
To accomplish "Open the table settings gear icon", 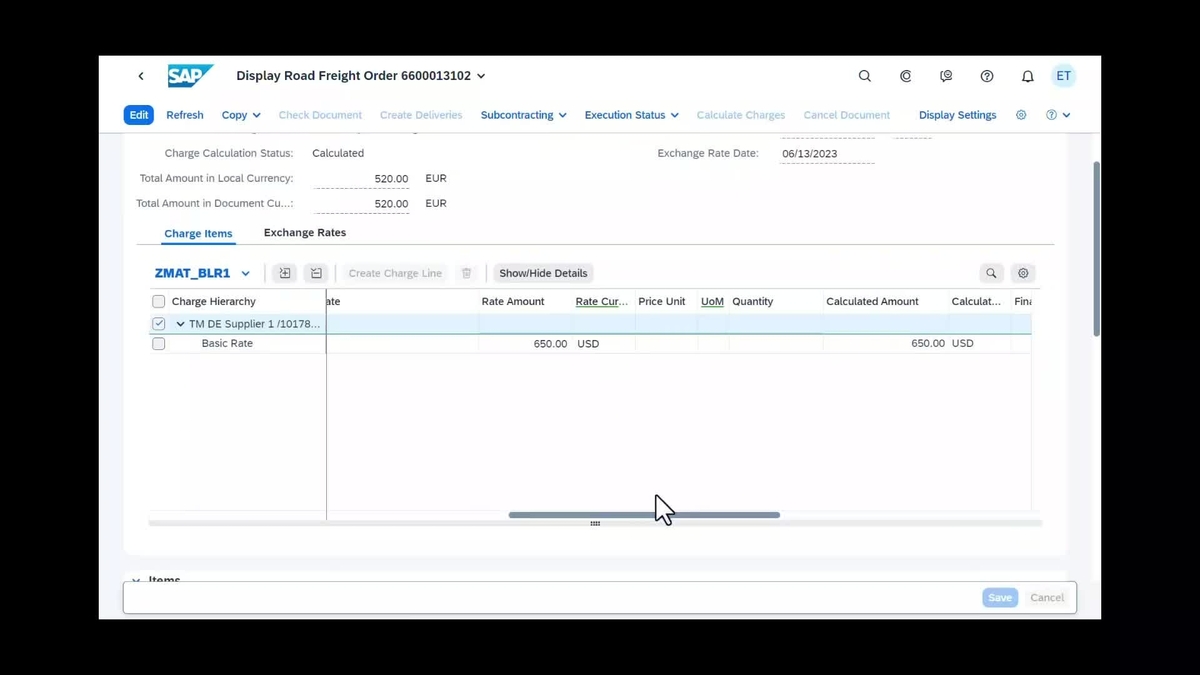I will point(1022,272).
